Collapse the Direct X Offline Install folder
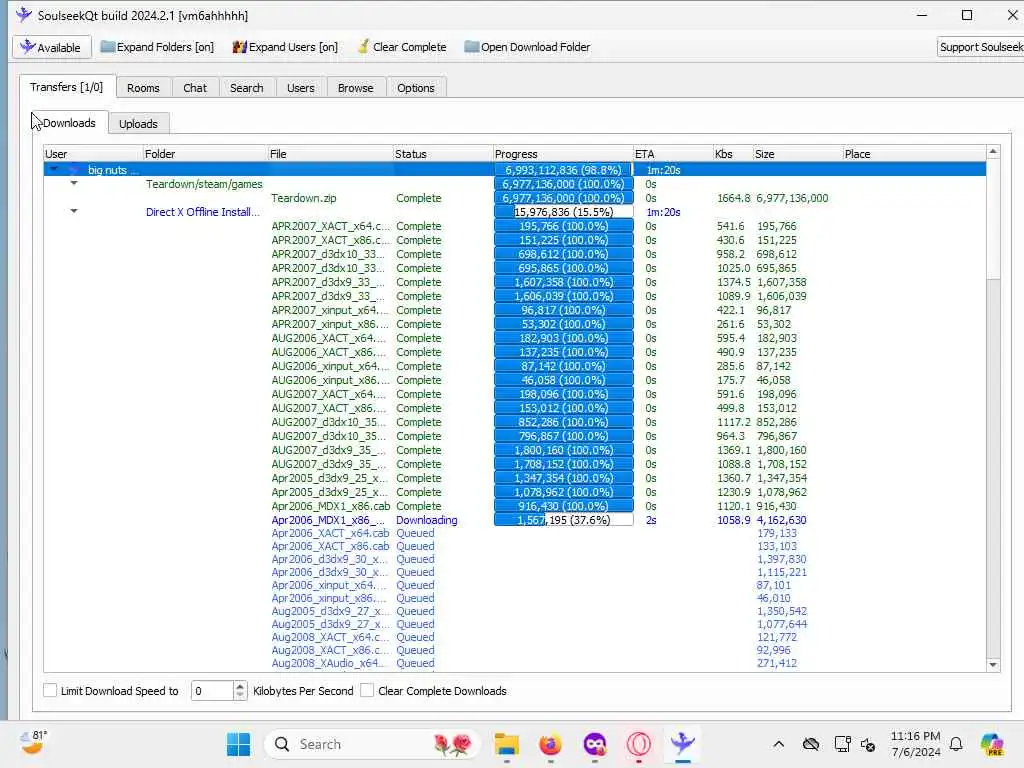The width and height of the screenshot is (1024, 768). (x=74, y=211)
